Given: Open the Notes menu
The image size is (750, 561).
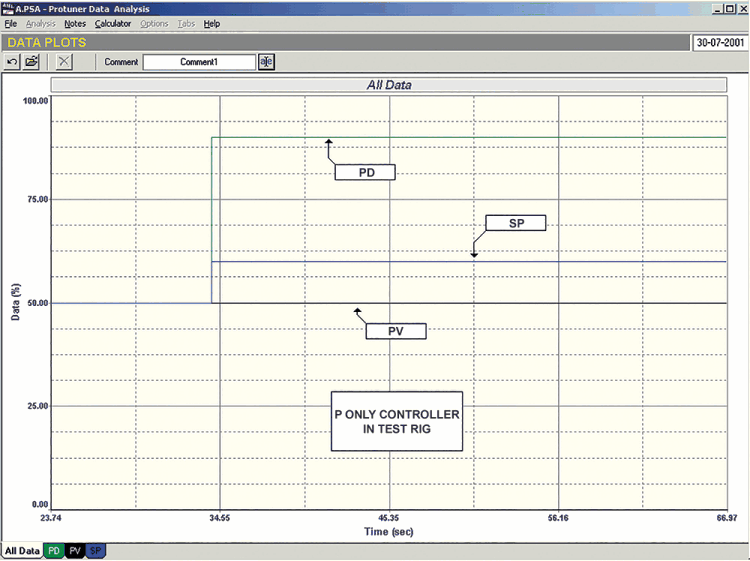Looking at the screenshot, I should pos(75,23).
